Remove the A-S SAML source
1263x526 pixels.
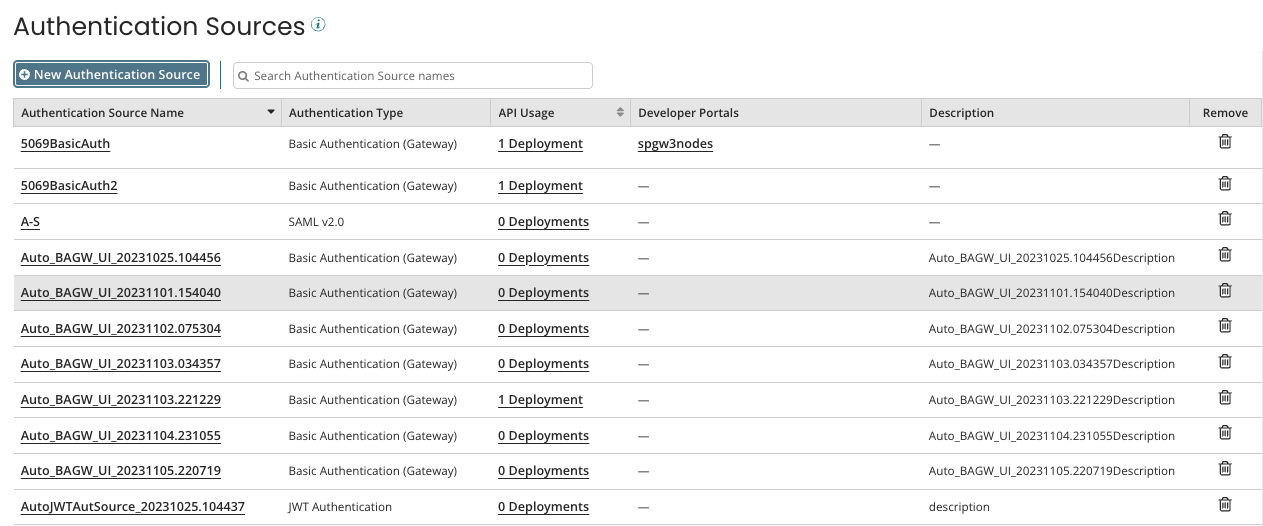tap(1224, 219)
